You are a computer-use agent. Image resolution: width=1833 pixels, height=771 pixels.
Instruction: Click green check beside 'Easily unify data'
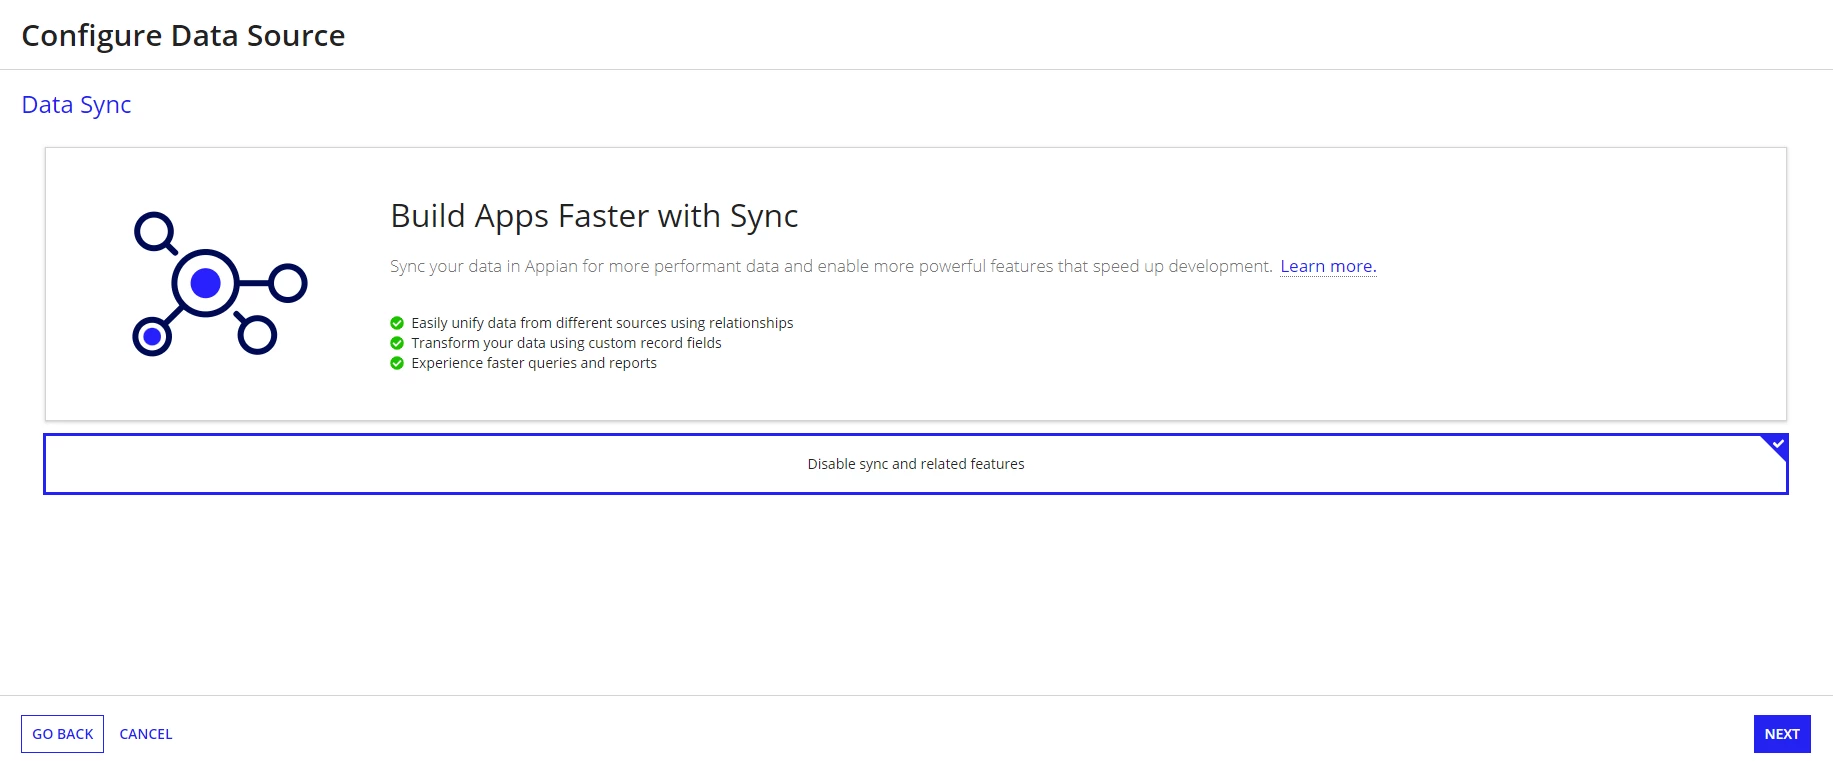tap(397, 323)
